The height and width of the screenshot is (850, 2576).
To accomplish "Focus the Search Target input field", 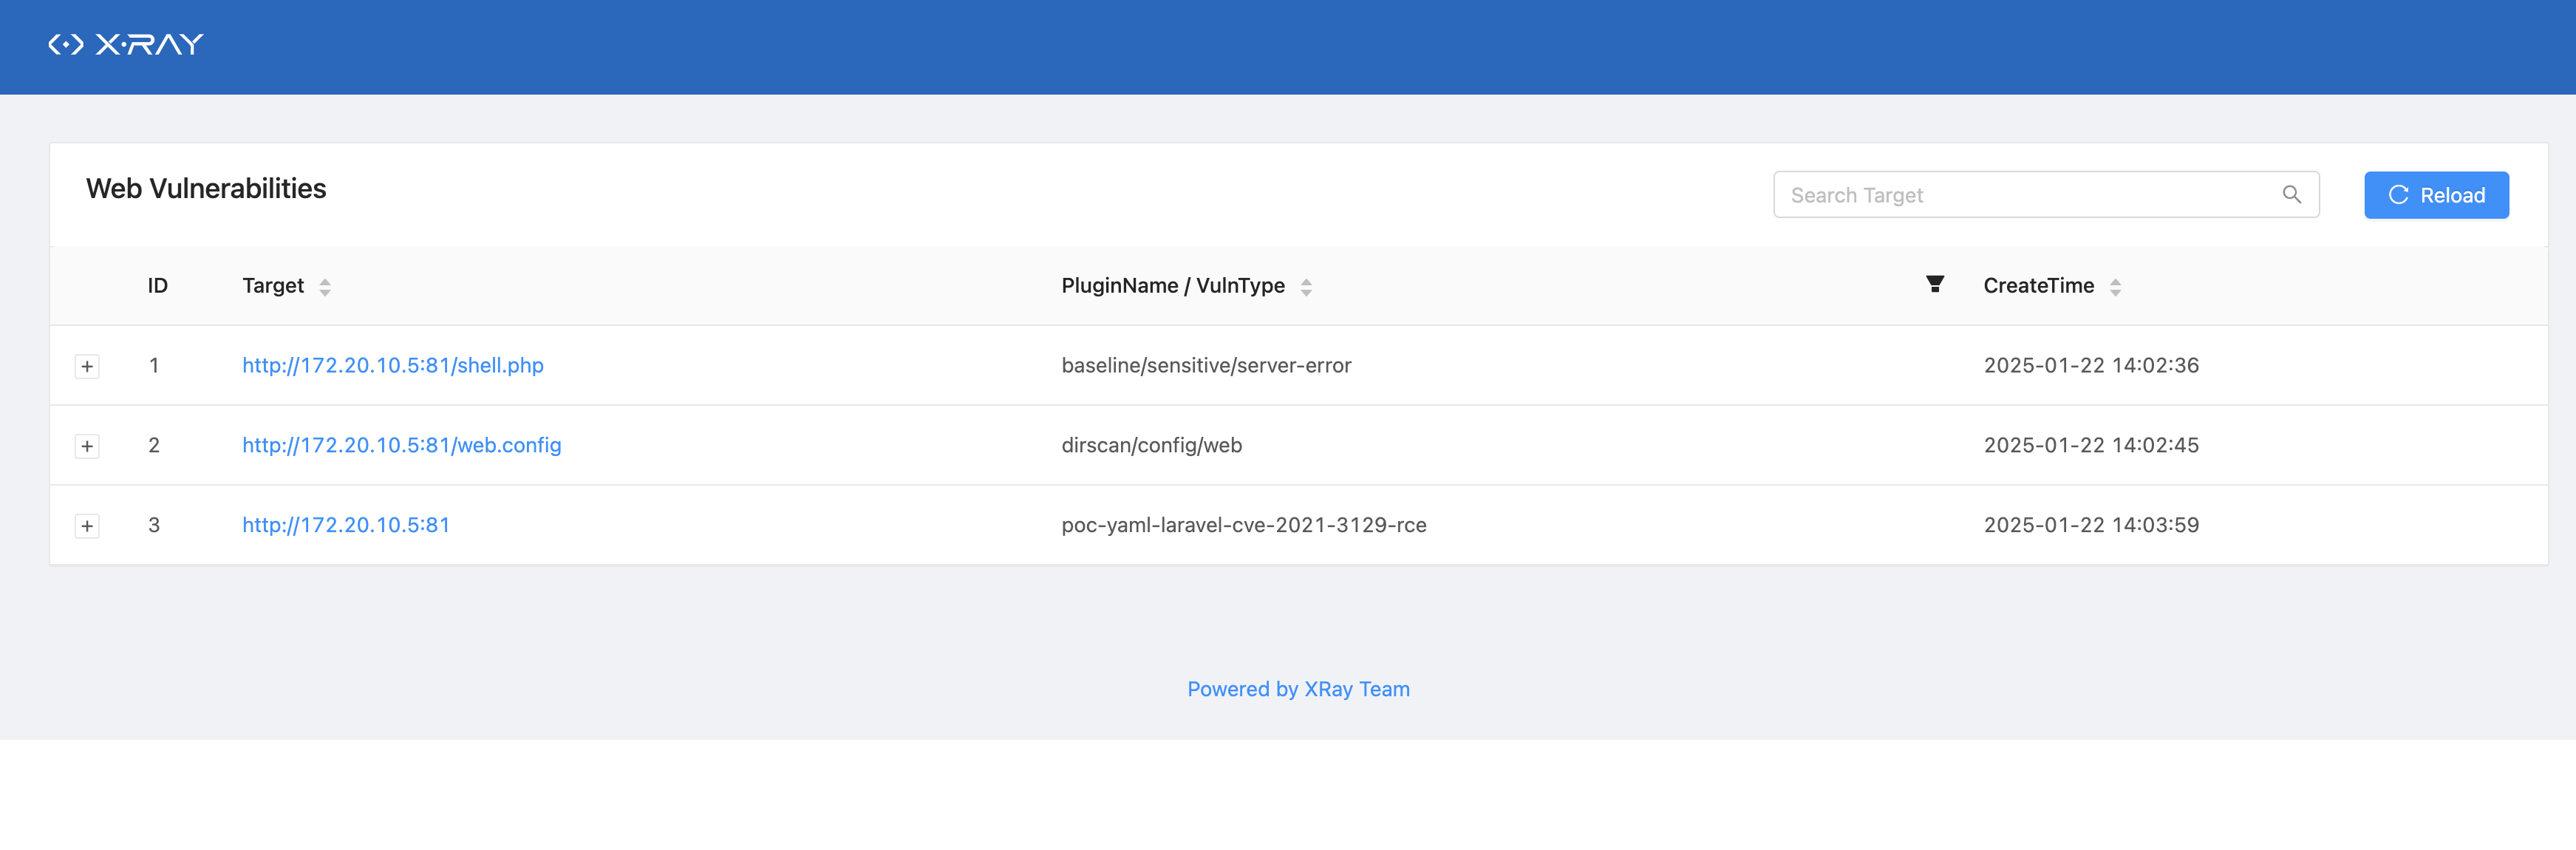I will [x=2020, y=195].
